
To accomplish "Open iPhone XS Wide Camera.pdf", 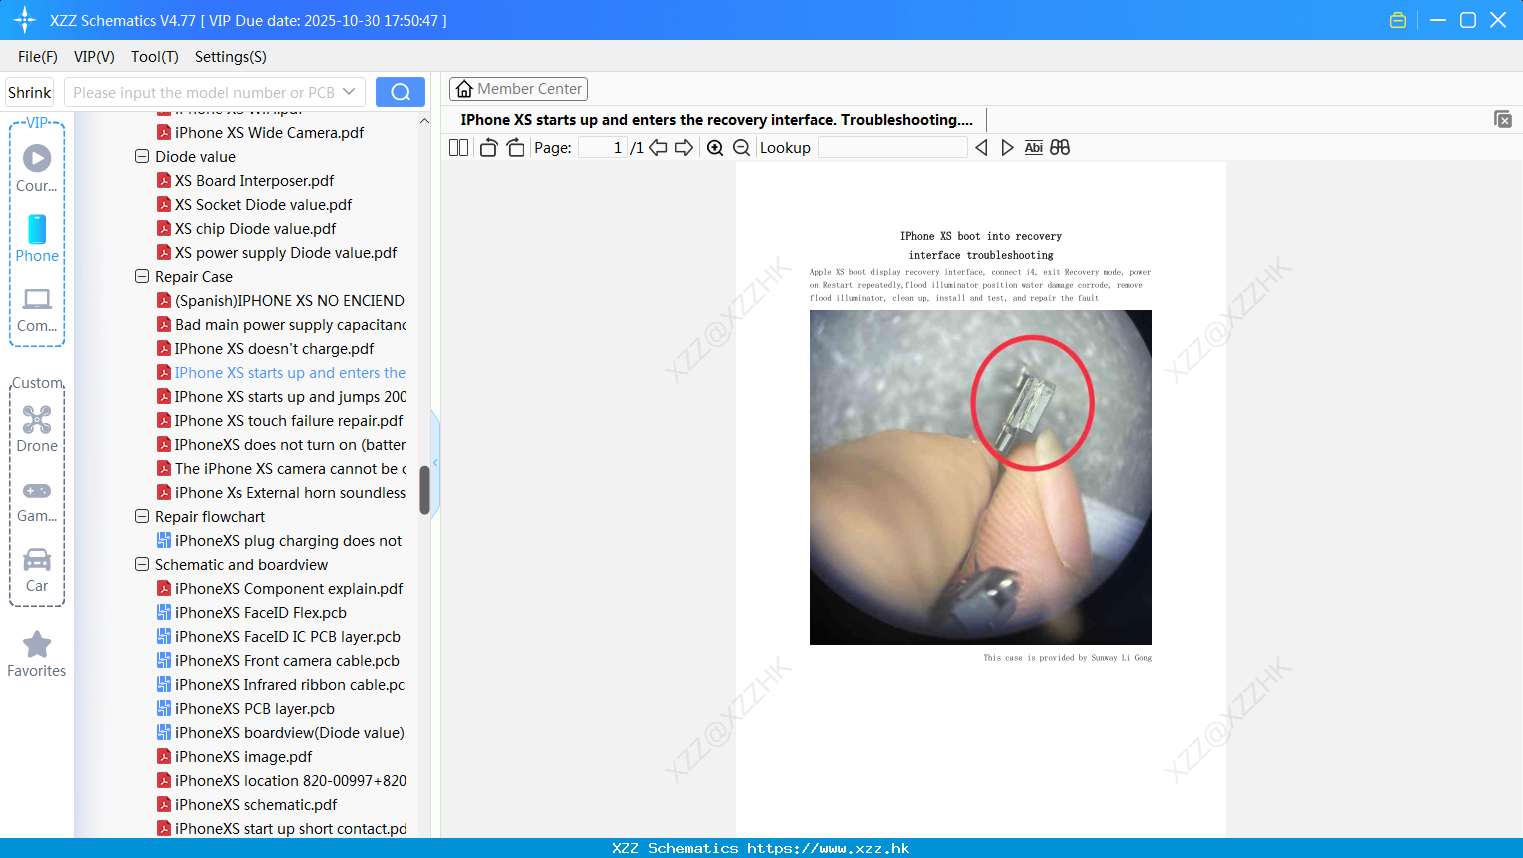I will click(269, 133).
